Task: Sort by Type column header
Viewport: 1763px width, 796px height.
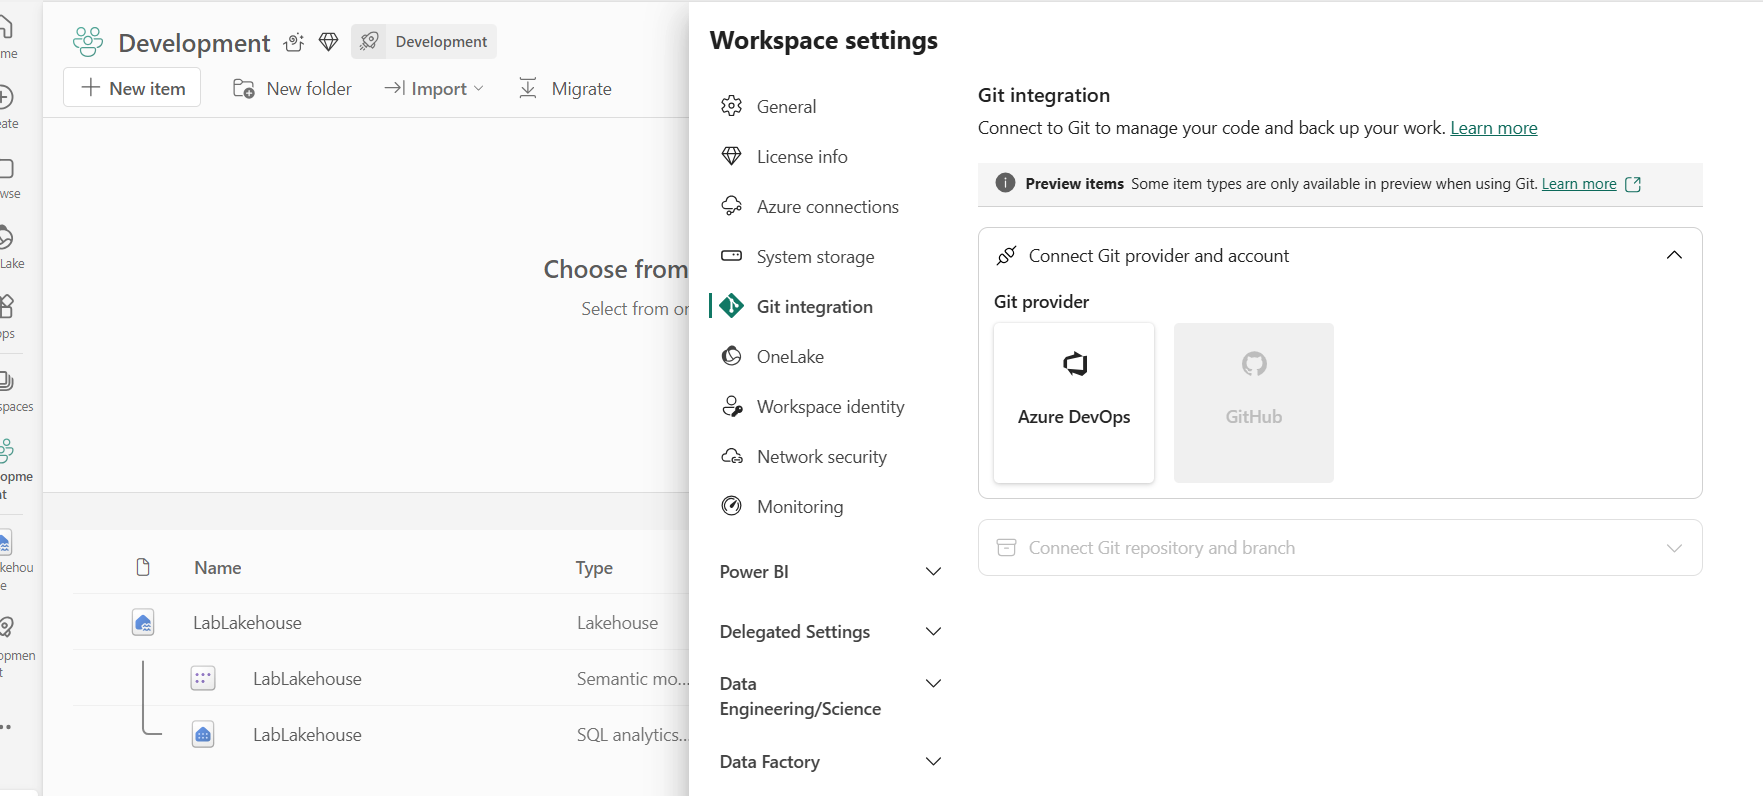Action: pyautogui.click(x=594, y=568)
